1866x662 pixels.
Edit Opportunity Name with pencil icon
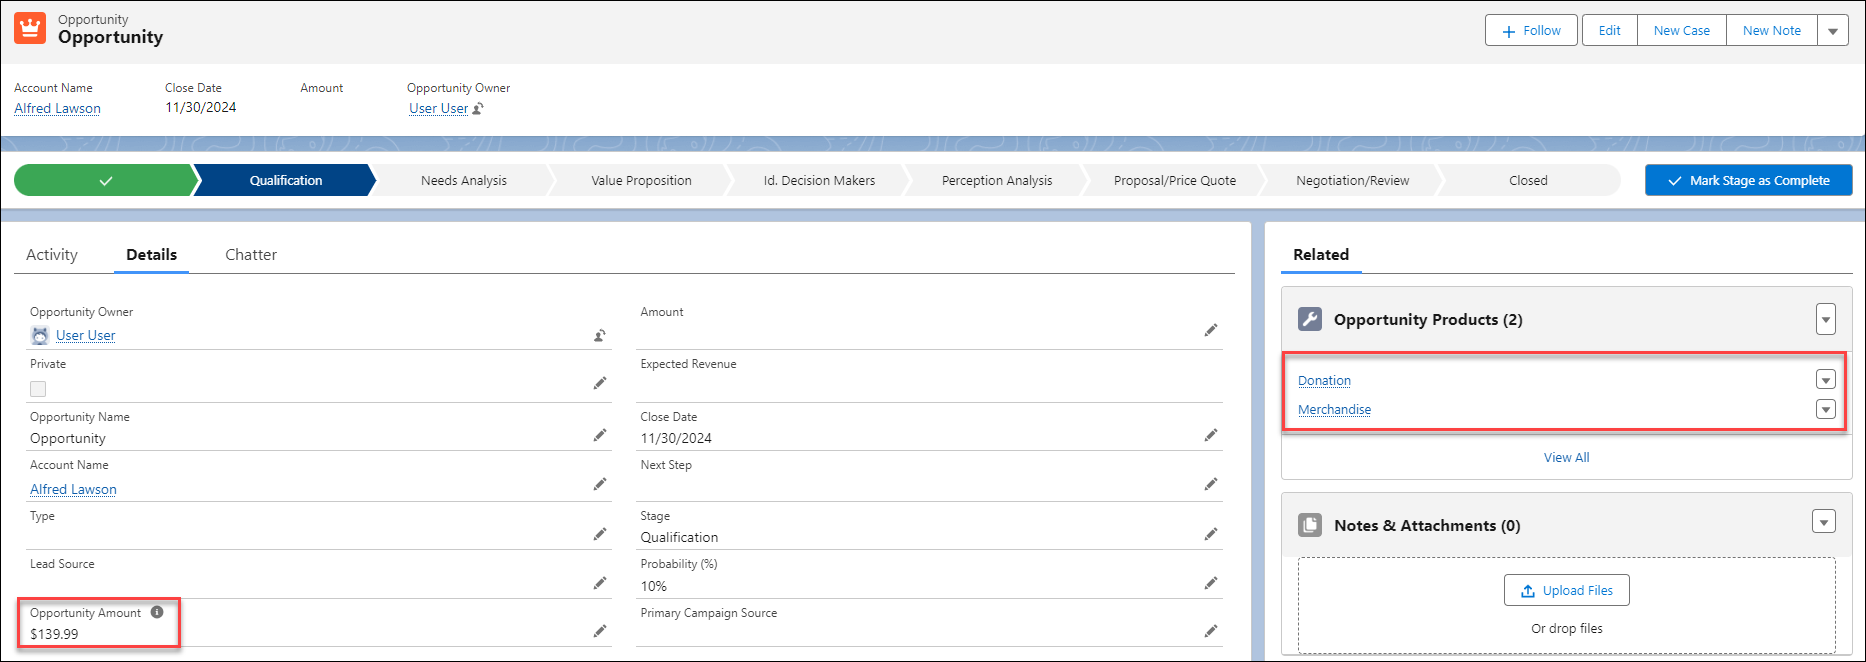(x=600, y=435)
